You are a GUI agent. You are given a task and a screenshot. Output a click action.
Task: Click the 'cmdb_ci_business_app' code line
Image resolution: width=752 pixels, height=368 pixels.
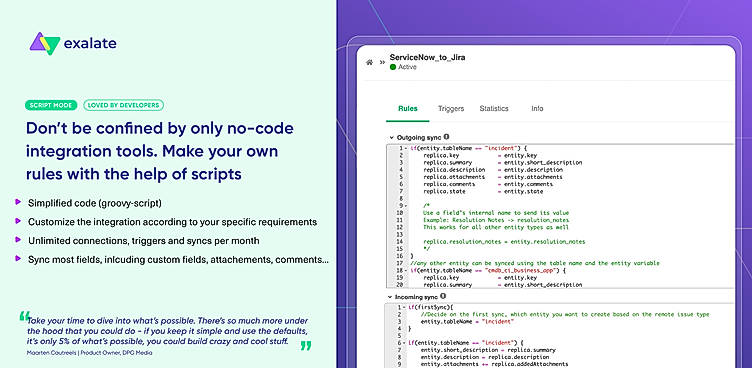coord(488,271)
